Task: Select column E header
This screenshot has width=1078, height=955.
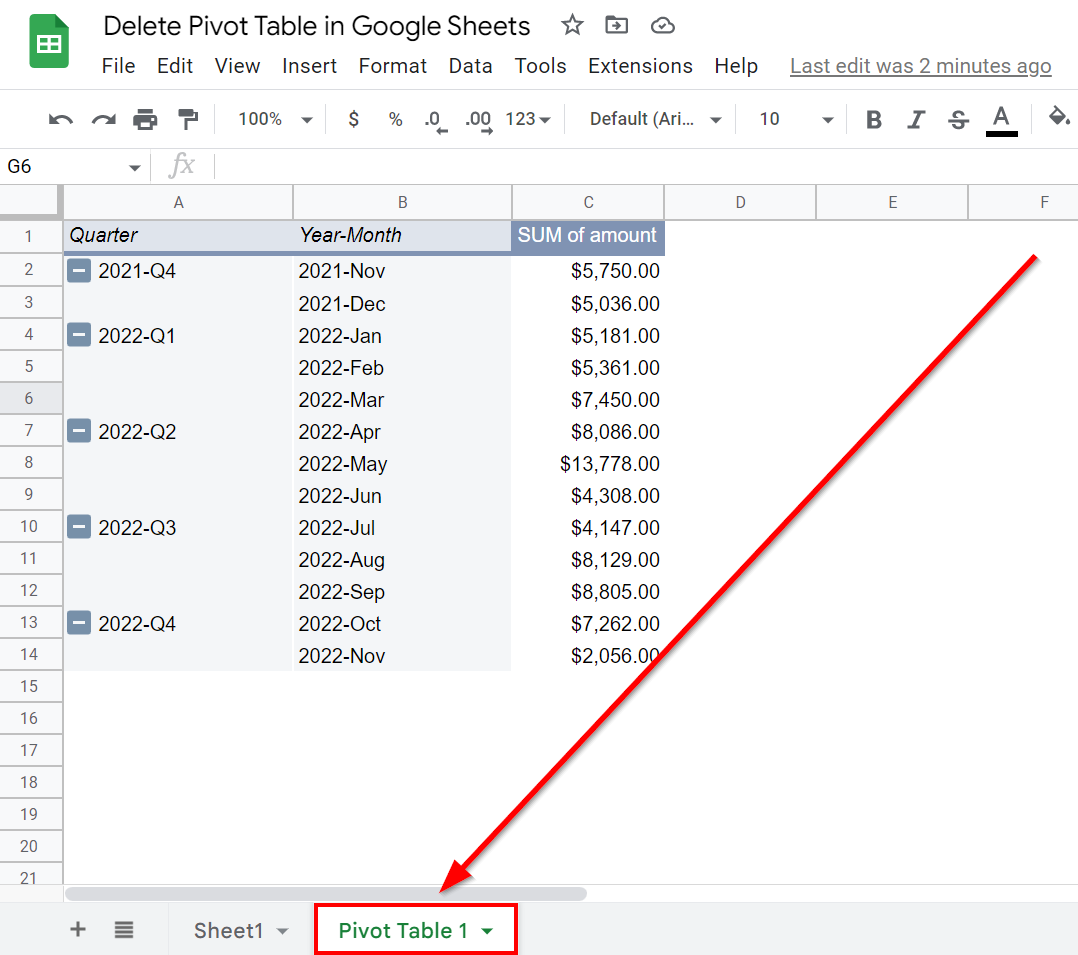Action: click(892, 202)
